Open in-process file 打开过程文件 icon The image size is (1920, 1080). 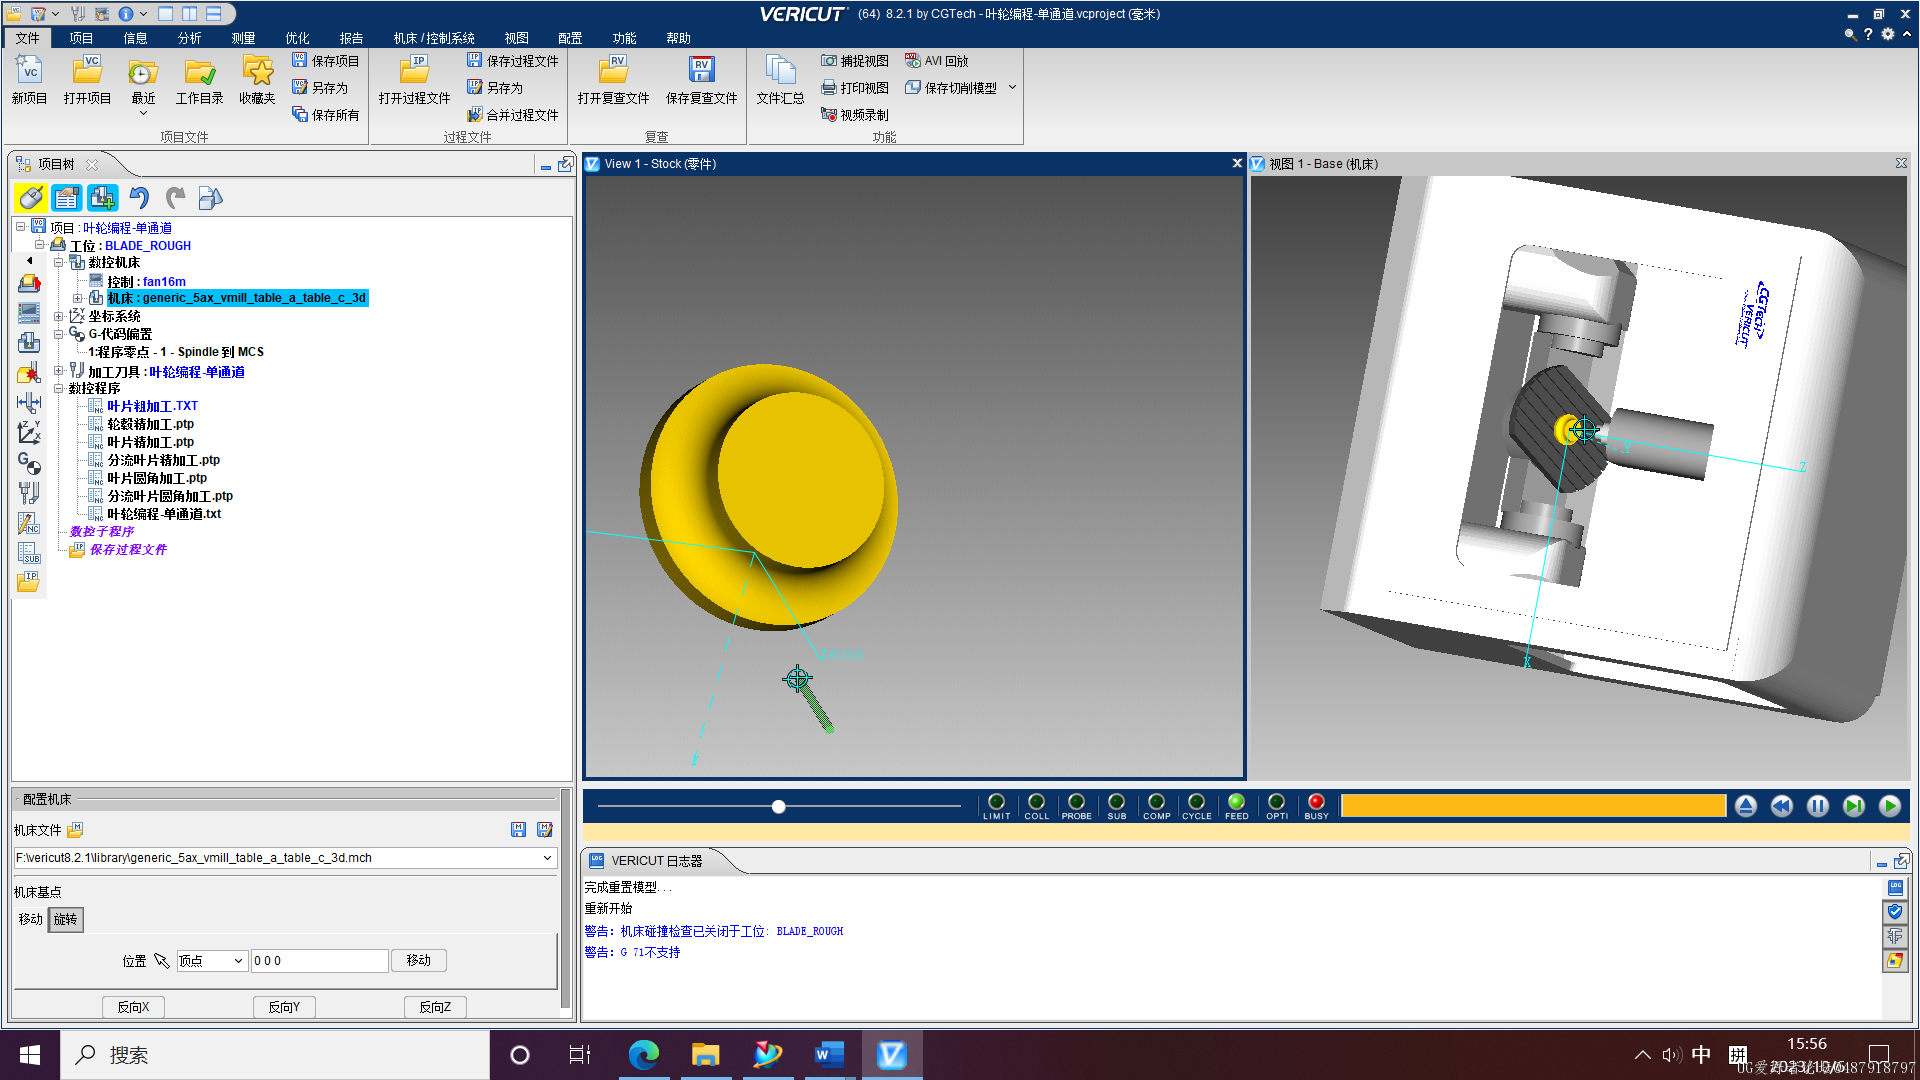click(x=414, y=70)
